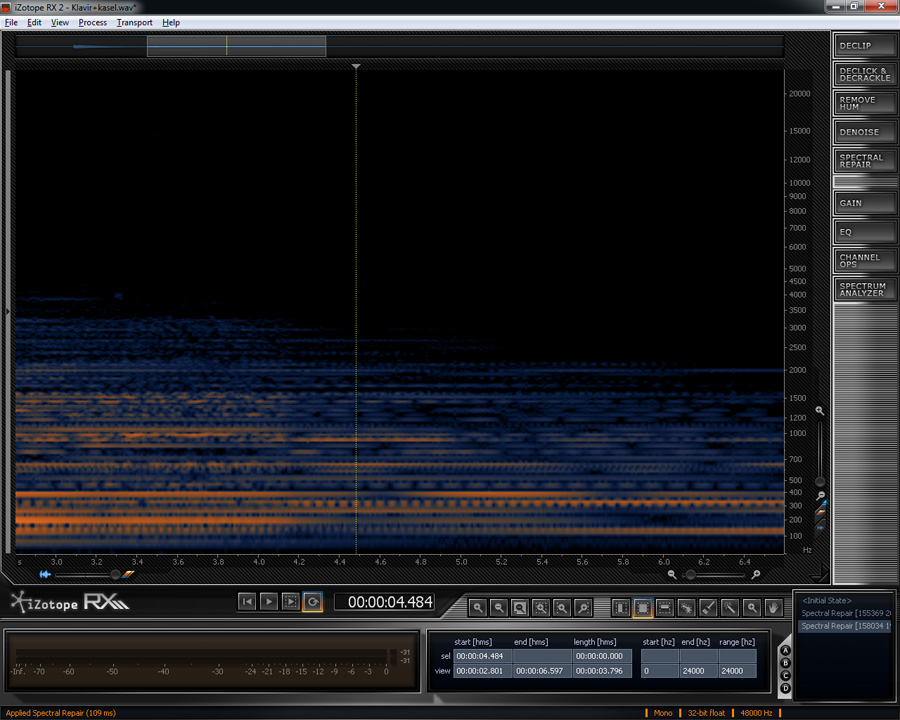Toggle the time-frequency rectangle selection tool
900x720 pixels.
pyautogui.click(x=642, y=607)
